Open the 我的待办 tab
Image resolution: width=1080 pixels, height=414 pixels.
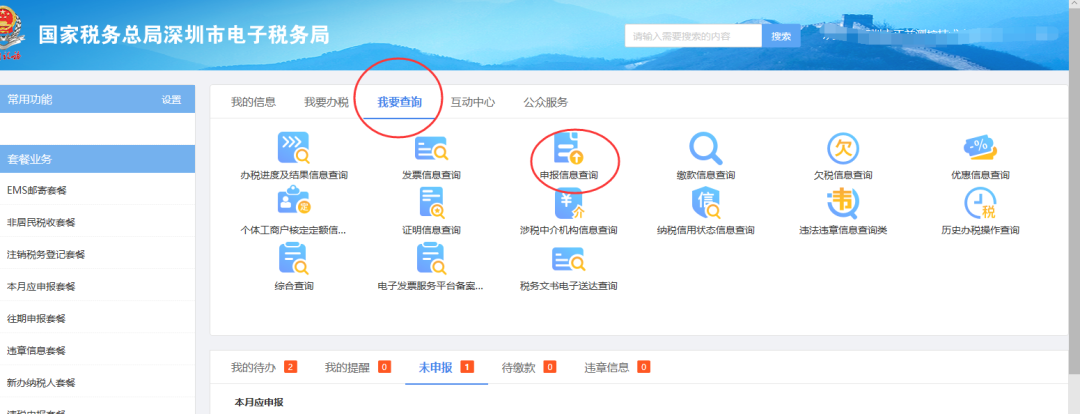pyautogui.click(x=264, y=367)
